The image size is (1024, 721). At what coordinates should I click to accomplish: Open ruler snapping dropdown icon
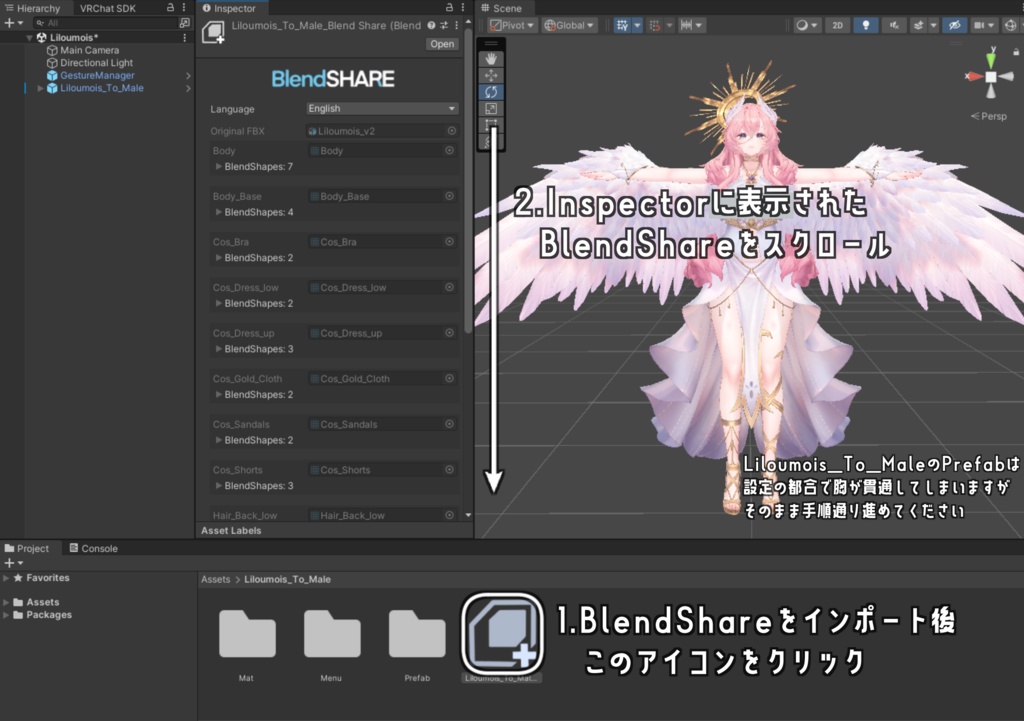point(691,25)
